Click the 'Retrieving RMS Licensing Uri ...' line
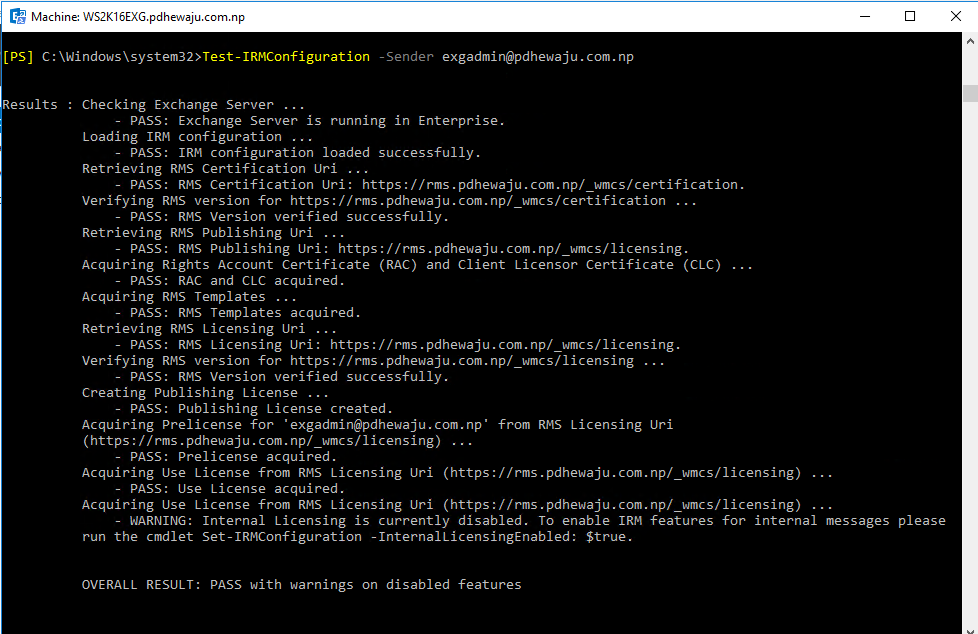 209,329
